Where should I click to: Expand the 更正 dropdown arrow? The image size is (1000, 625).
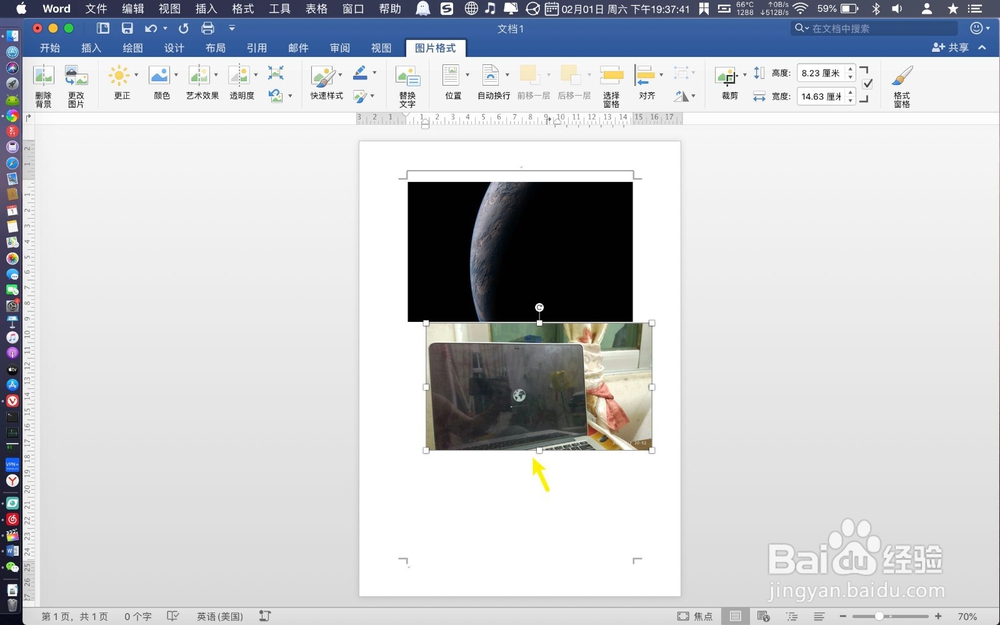[x=136, y=75]
